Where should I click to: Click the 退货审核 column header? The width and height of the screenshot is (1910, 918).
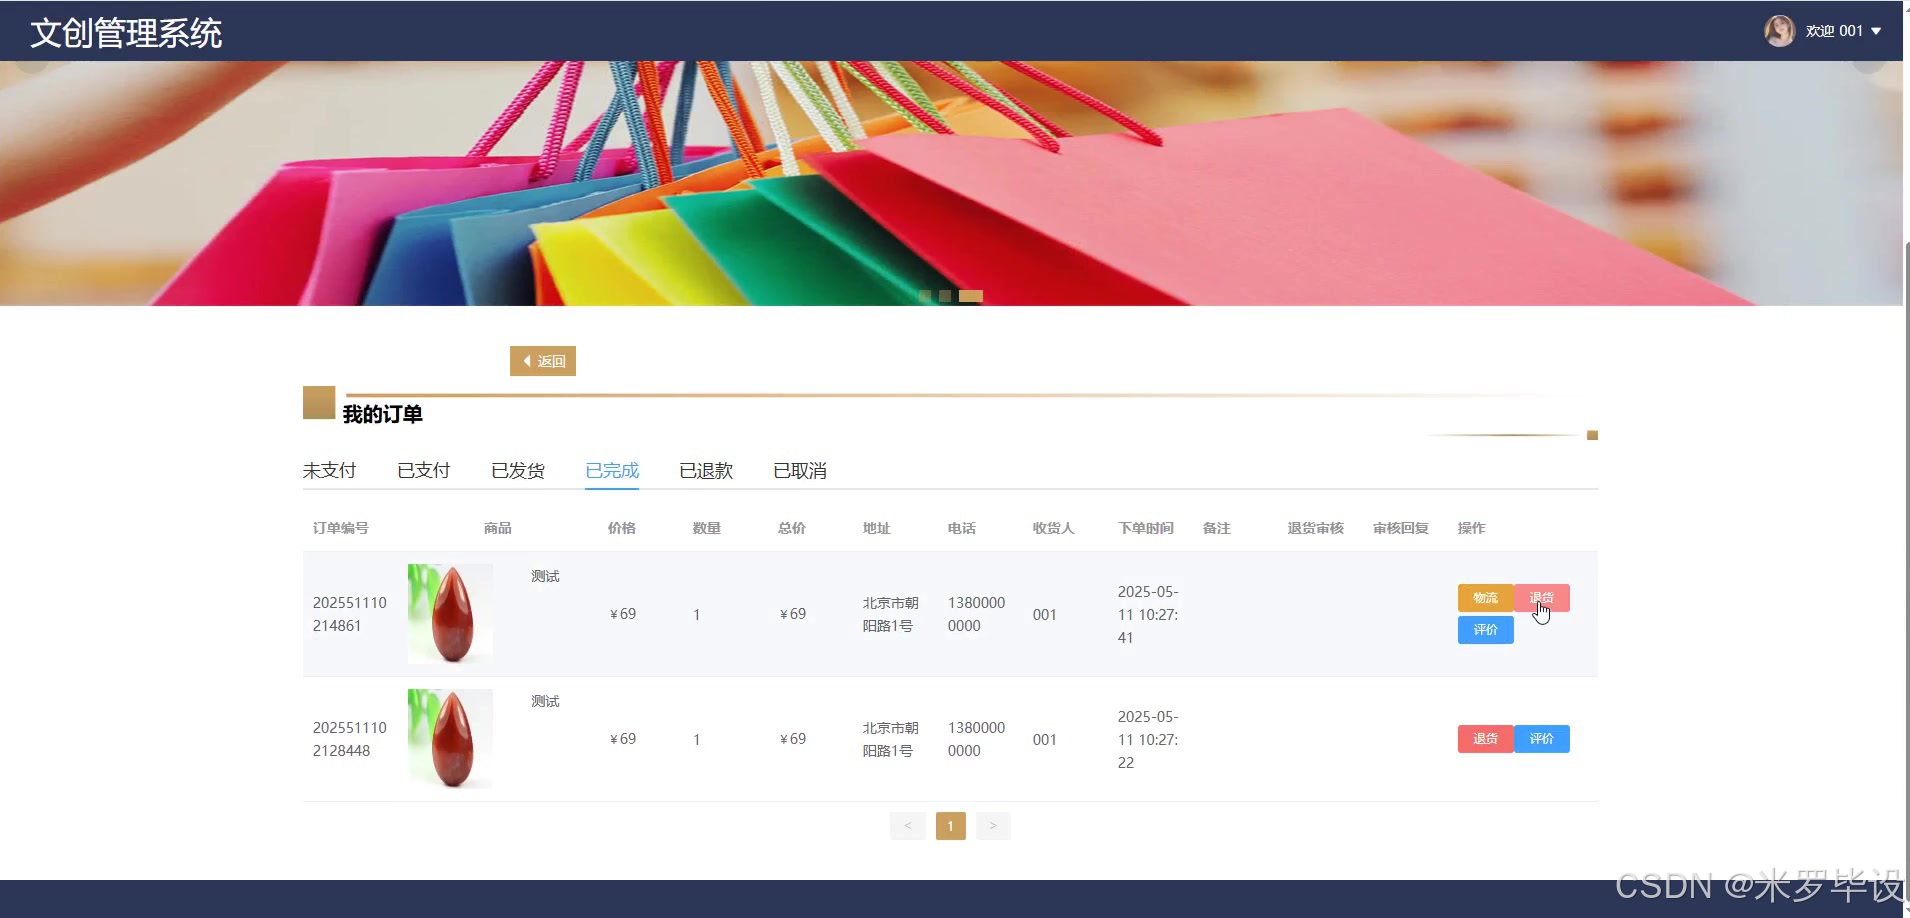tap(1316, 528)
